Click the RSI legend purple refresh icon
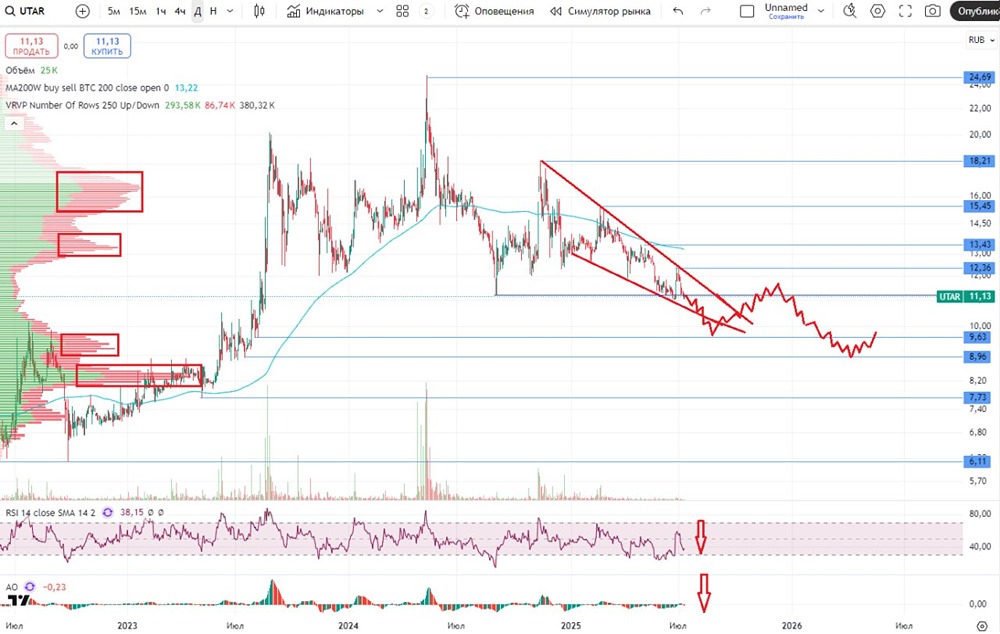 click(x=107, y=512)
